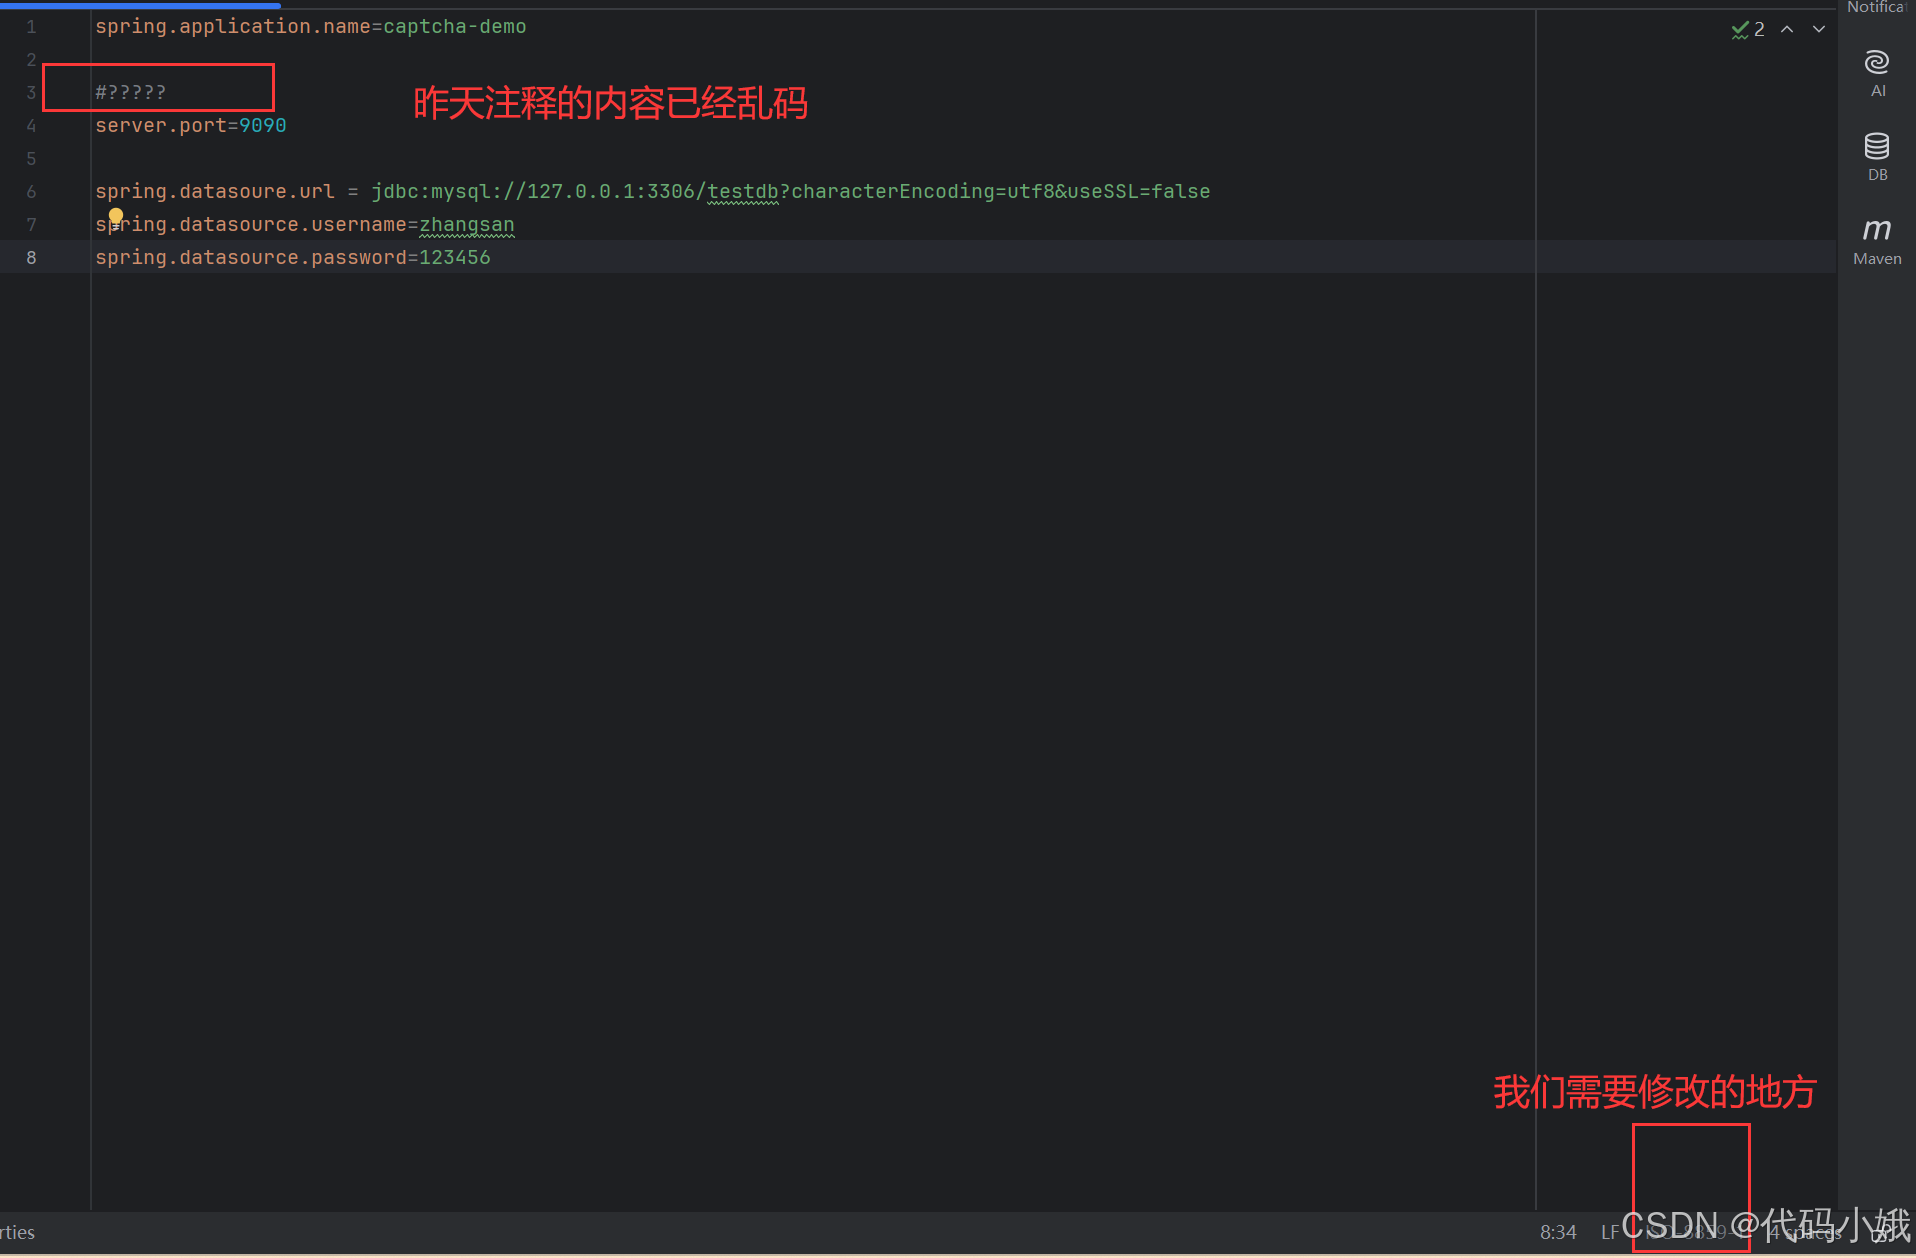Jump to the next highlighted problem
This screenshot has width=1916, height=1258.
point(1819,29)
